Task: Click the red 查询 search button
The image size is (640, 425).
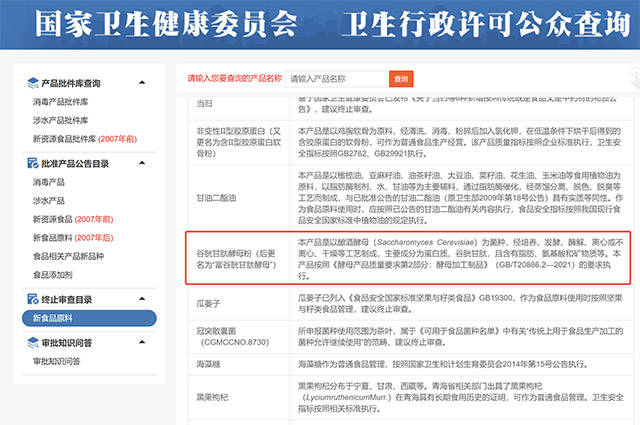Action: (x=400, y=78)
